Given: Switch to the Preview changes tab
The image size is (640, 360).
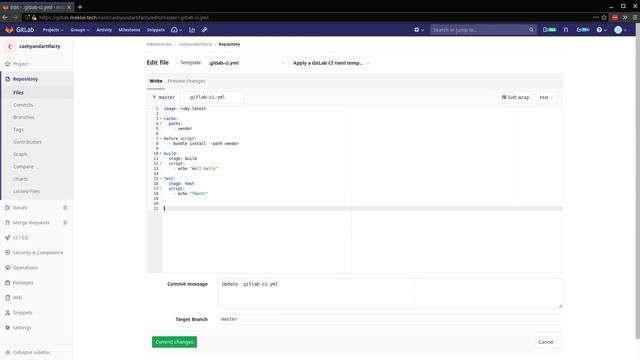Looking at the screenshot, I should click(x=187, y=81).
